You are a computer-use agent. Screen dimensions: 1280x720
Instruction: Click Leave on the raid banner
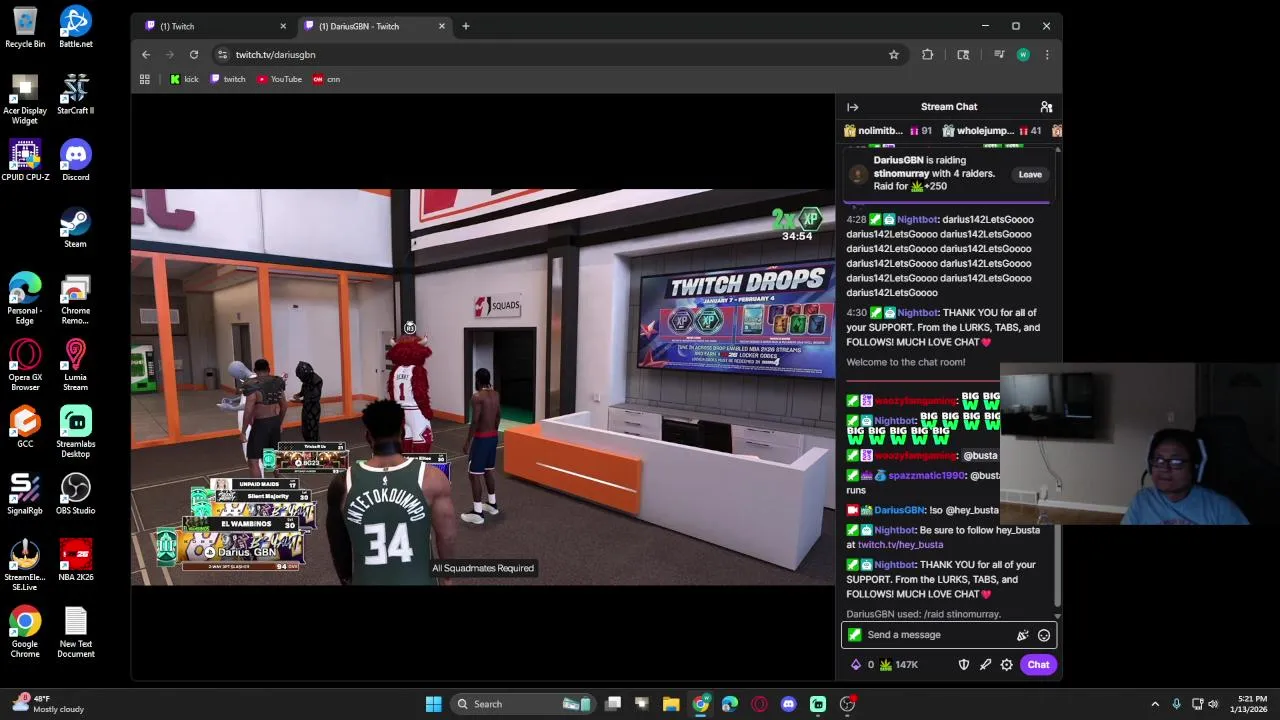pos(1030,174)
